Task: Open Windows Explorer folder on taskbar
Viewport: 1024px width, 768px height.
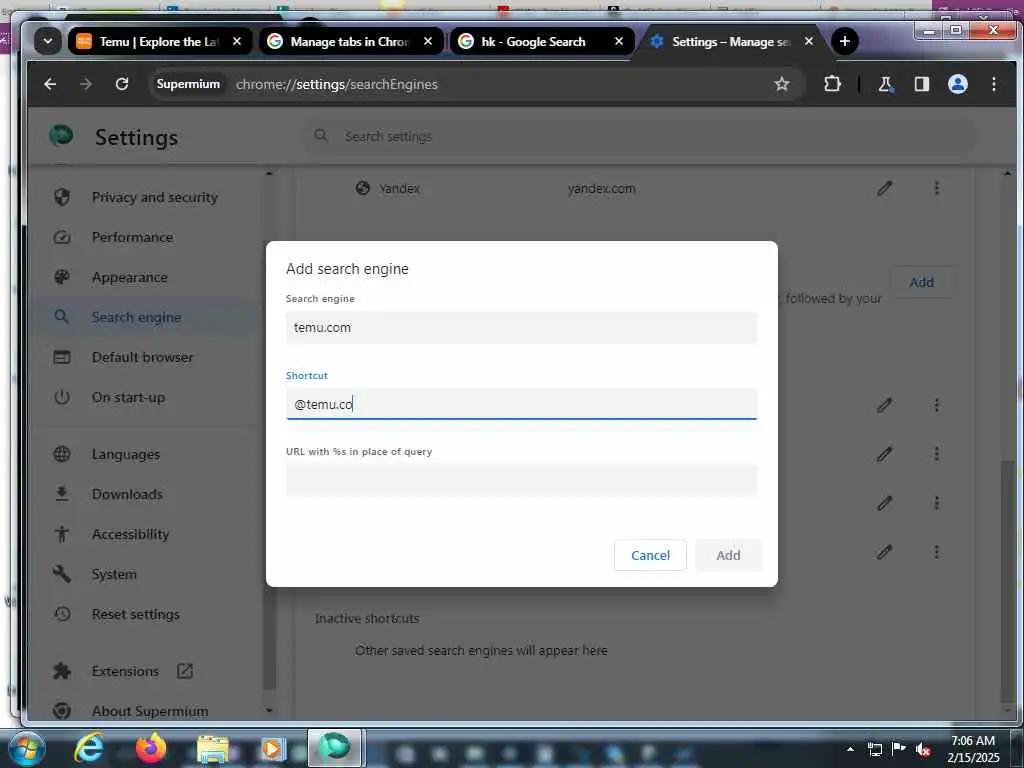Action: 213,750
